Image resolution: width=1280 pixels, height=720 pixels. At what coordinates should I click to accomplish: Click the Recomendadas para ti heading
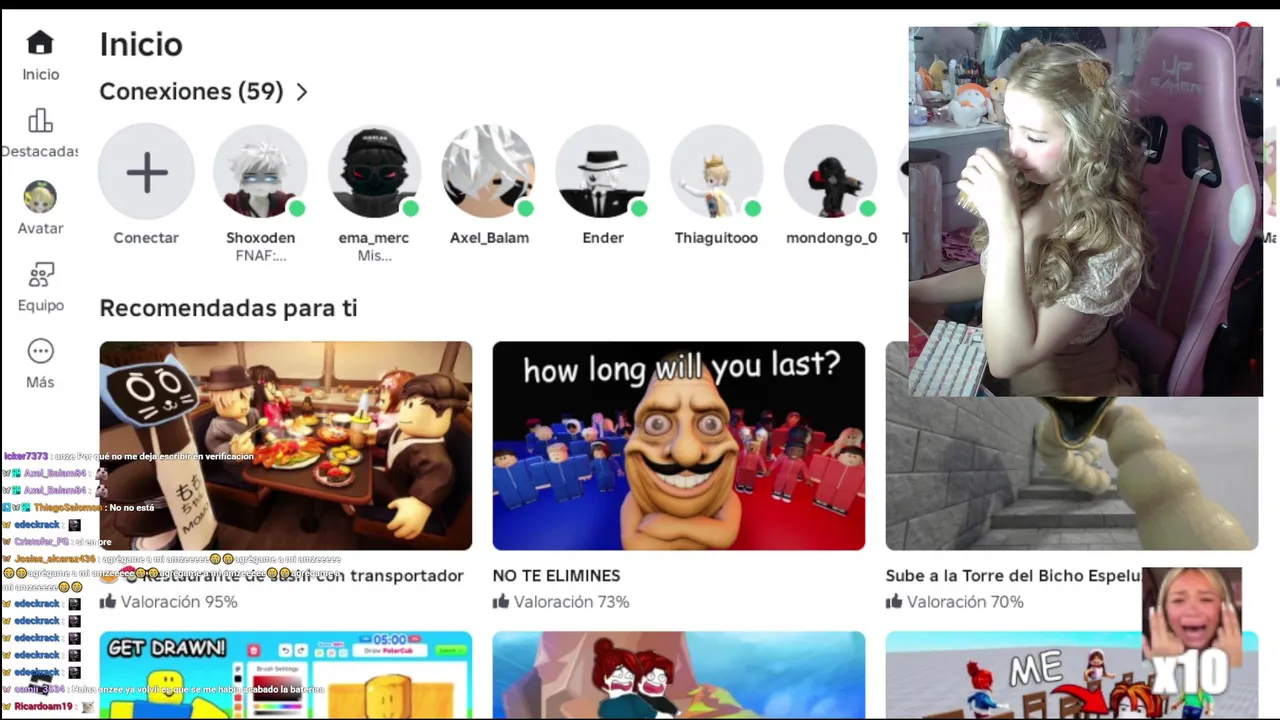coord(228,308)
